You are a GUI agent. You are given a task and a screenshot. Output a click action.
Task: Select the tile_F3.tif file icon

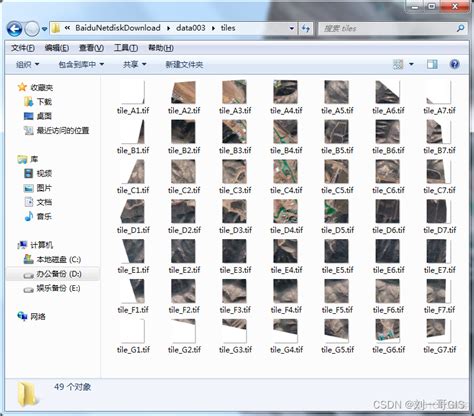coord(235,291)
